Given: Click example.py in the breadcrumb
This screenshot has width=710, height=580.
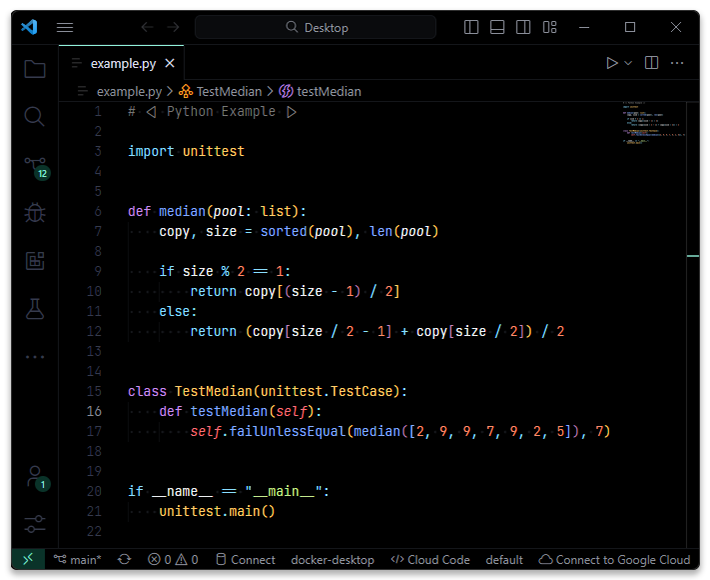Looking at the screenshot, I should (x=129, y=91).
